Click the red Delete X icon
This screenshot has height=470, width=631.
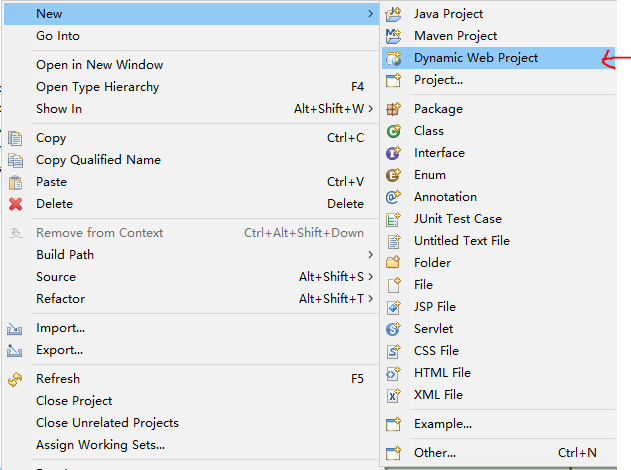(x=15, y=204)
